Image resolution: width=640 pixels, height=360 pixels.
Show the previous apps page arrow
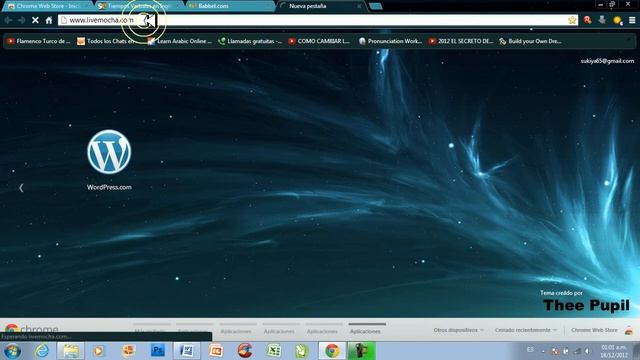point(21,188)
